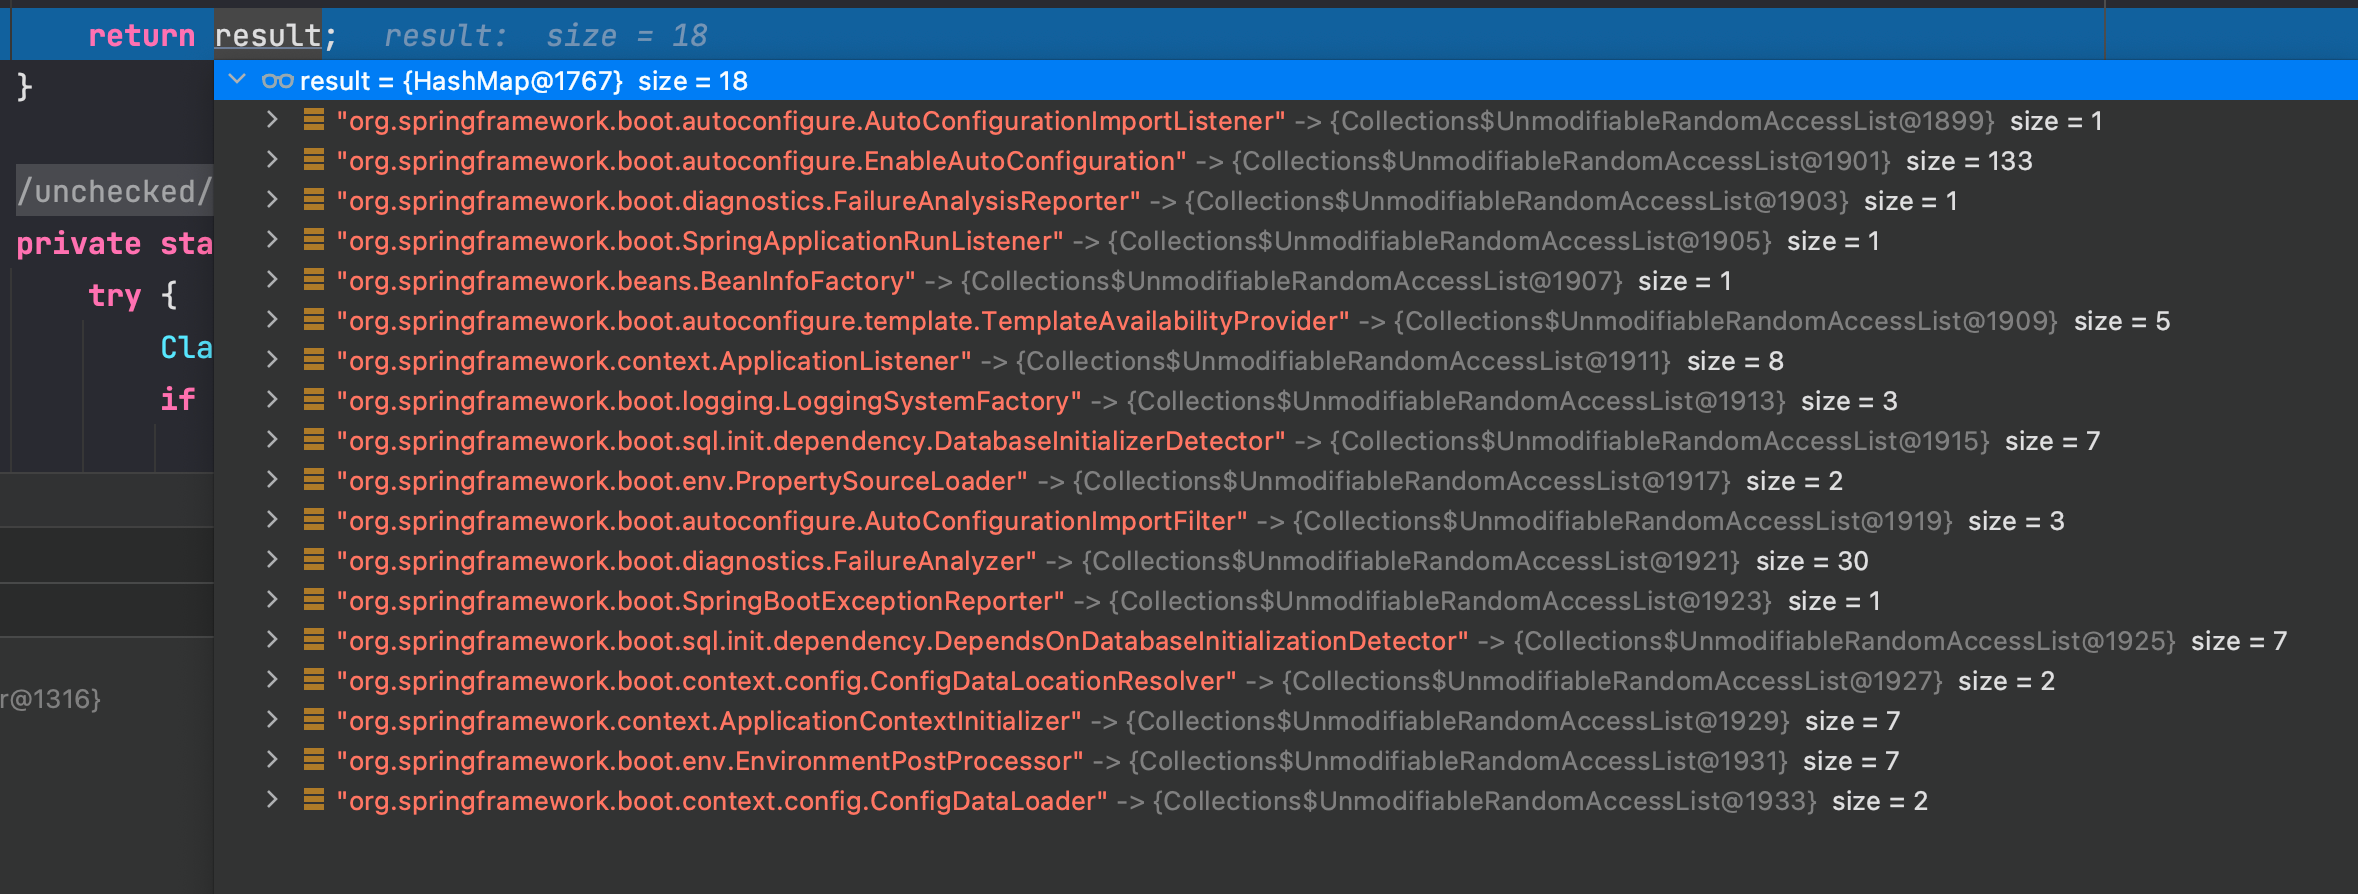Click map-entry icon of EnableAutoConfiguration row
Viewport: 2358px width, 894px height.
click(314, 160)
